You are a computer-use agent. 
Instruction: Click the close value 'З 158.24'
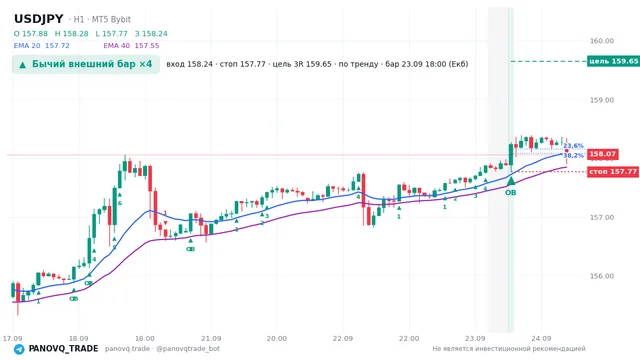[151, 33]
